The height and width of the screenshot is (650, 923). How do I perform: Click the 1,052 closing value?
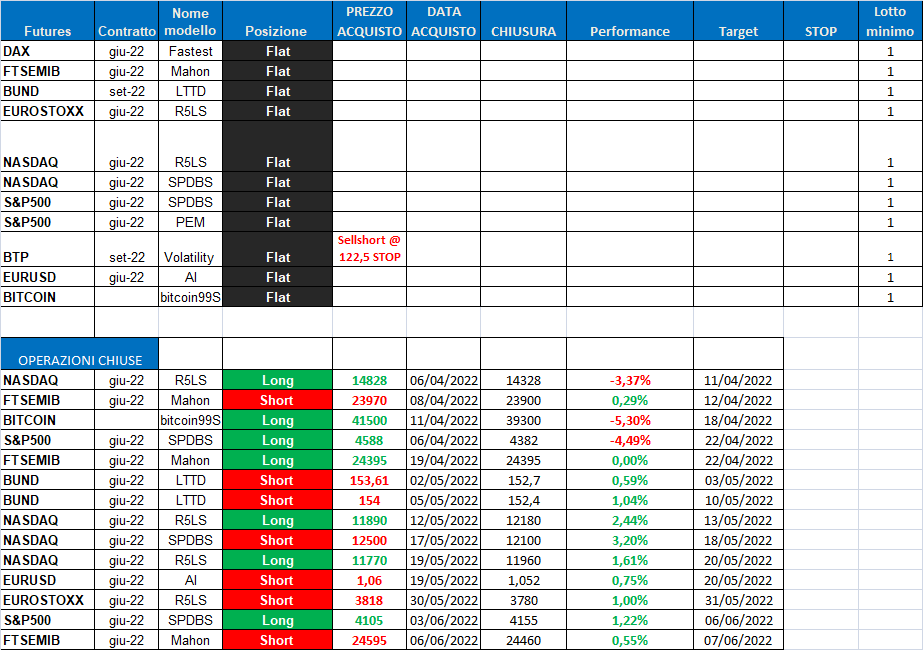524,581
